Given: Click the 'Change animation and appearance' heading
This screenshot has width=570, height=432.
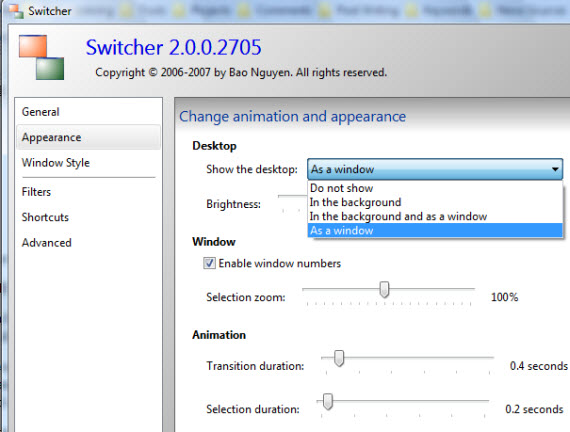Looking at the screenshot, I should tap(292, 117).
